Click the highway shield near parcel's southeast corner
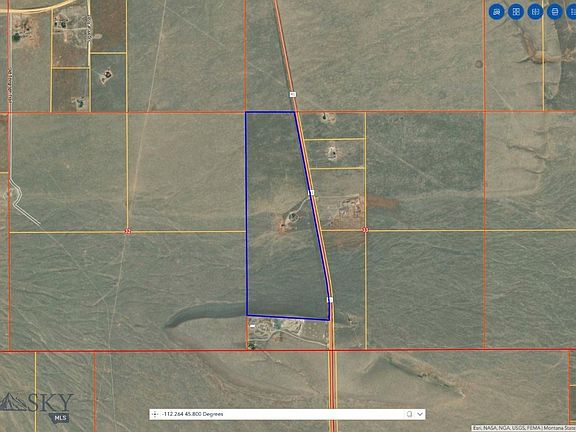The height and width of the screenshot is (432, 576). 330,300
